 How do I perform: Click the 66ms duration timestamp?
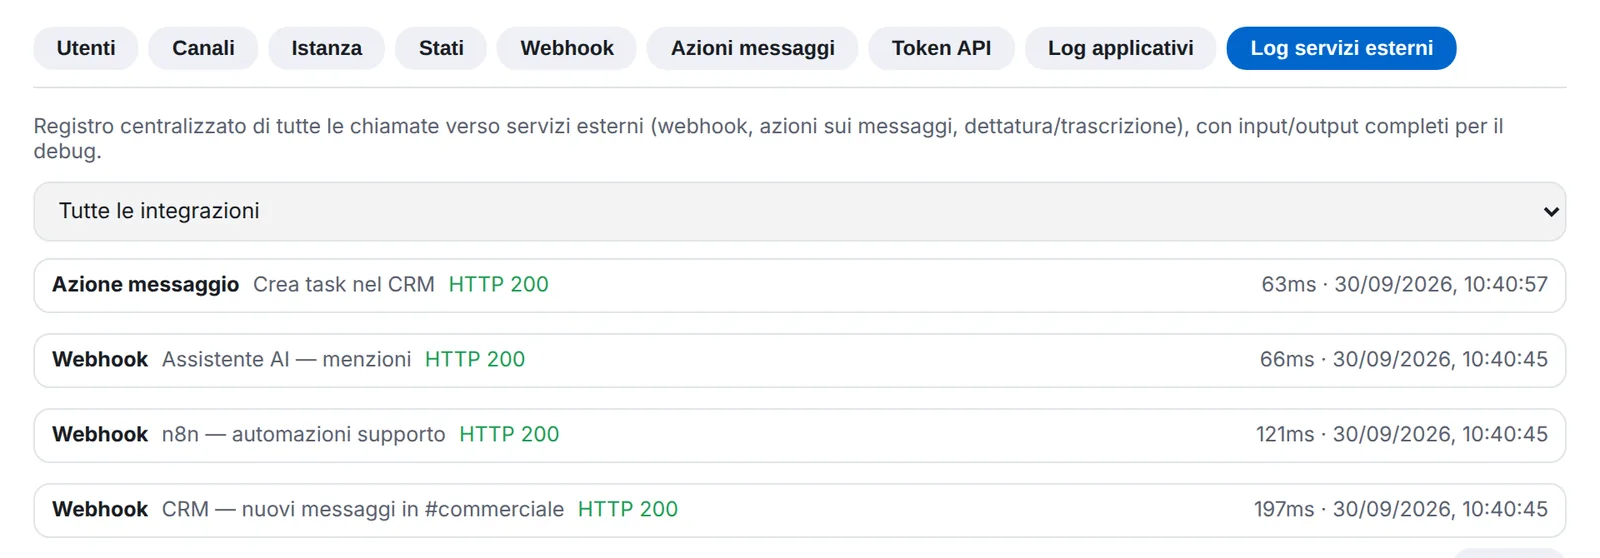(x=1403, y=360)
